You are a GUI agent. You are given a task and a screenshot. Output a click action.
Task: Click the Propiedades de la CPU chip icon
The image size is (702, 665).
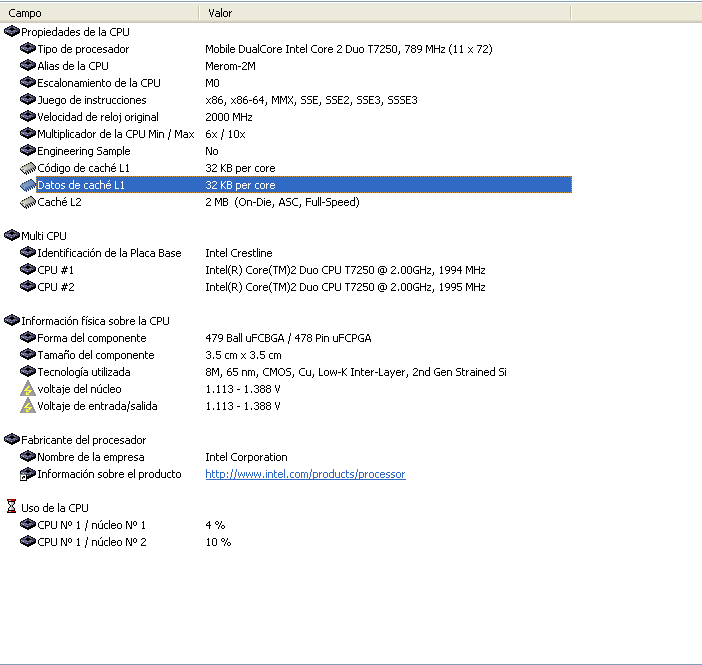point(12,31)
